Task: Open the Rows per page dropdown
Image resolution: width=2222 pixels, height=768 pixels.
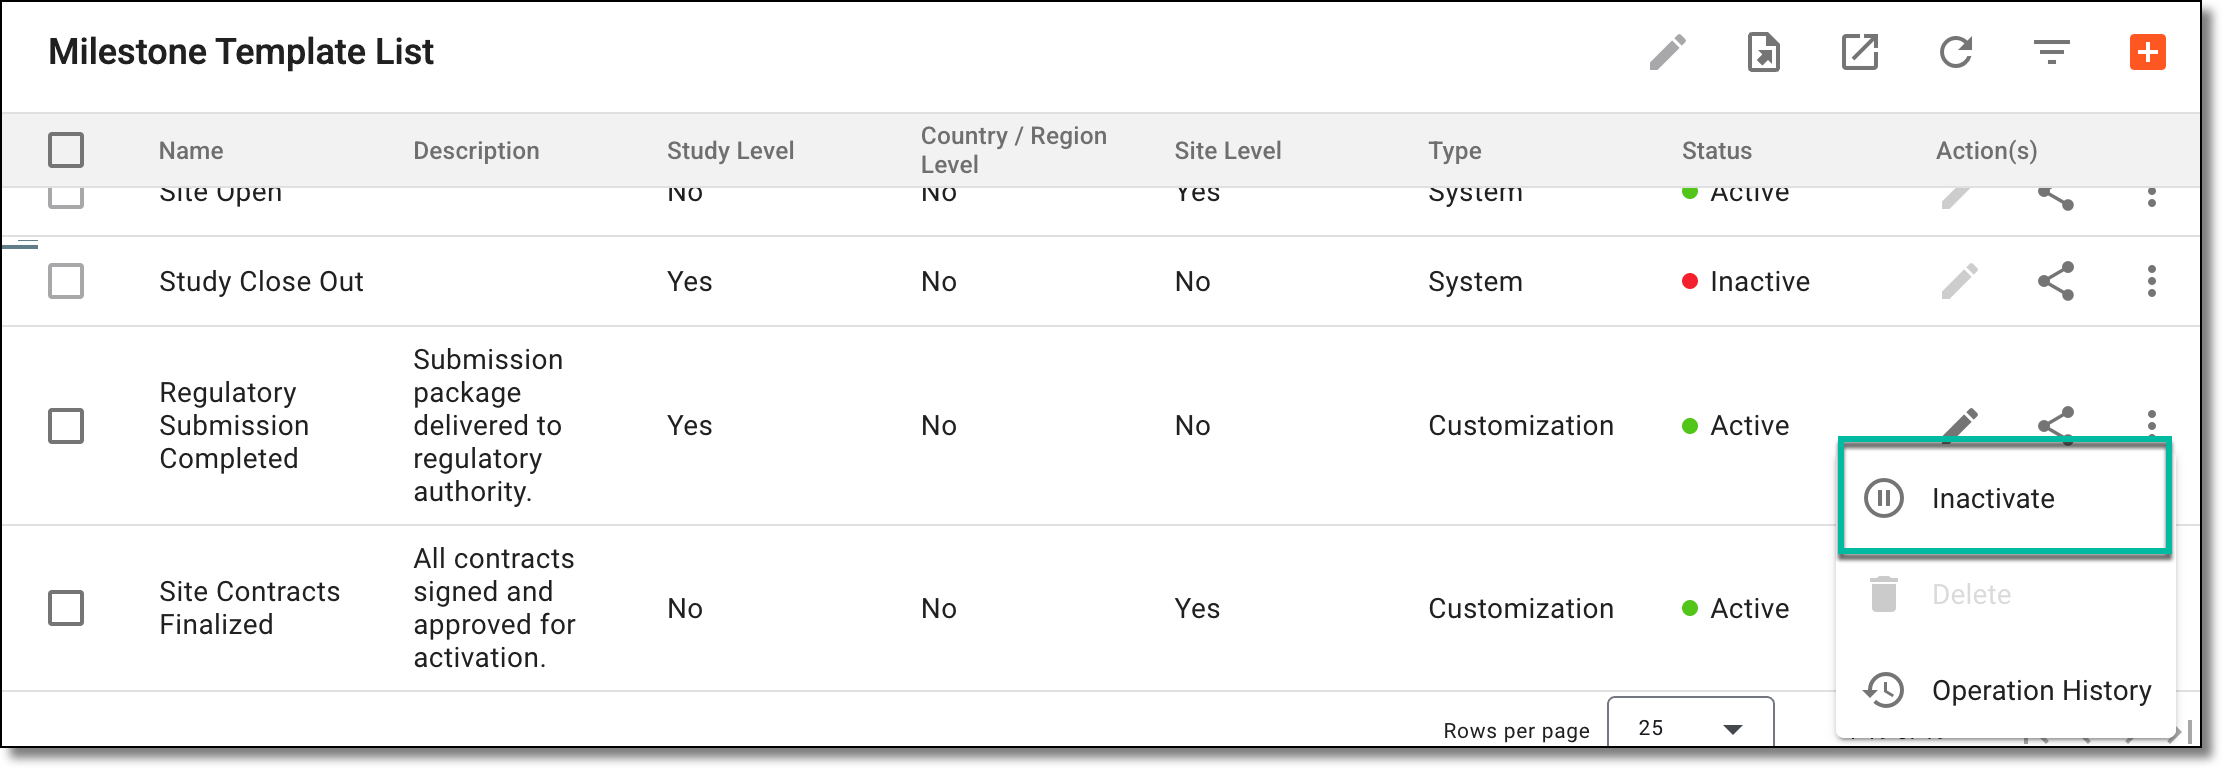Action: coord(1690,726)
